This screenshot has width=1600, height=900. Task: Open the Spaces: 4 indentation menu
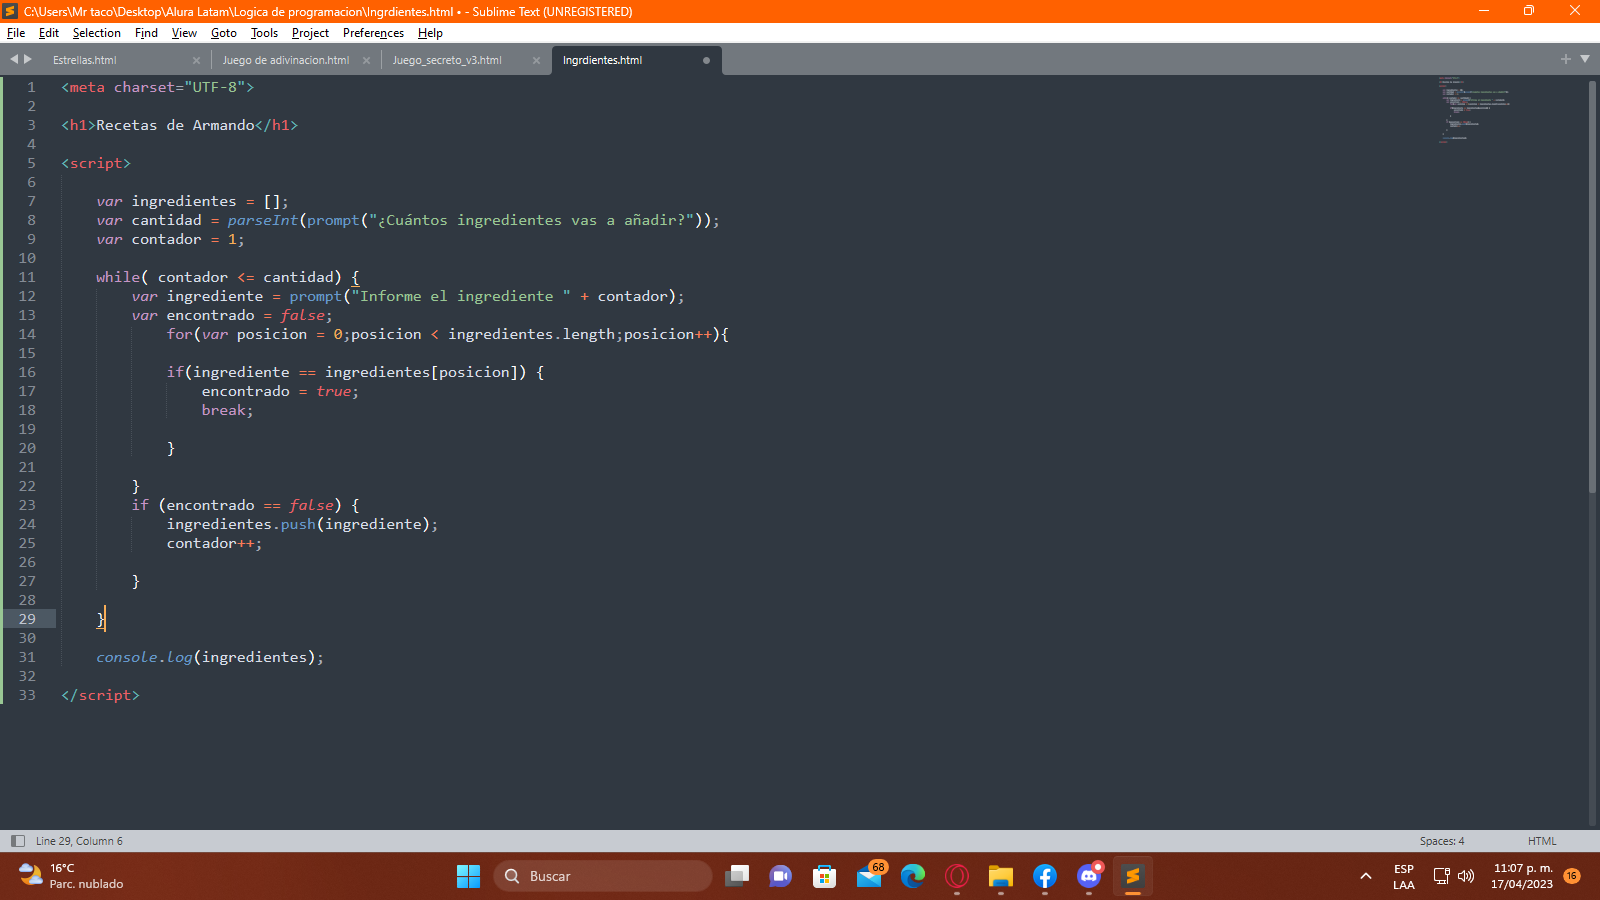(1442, 841)
